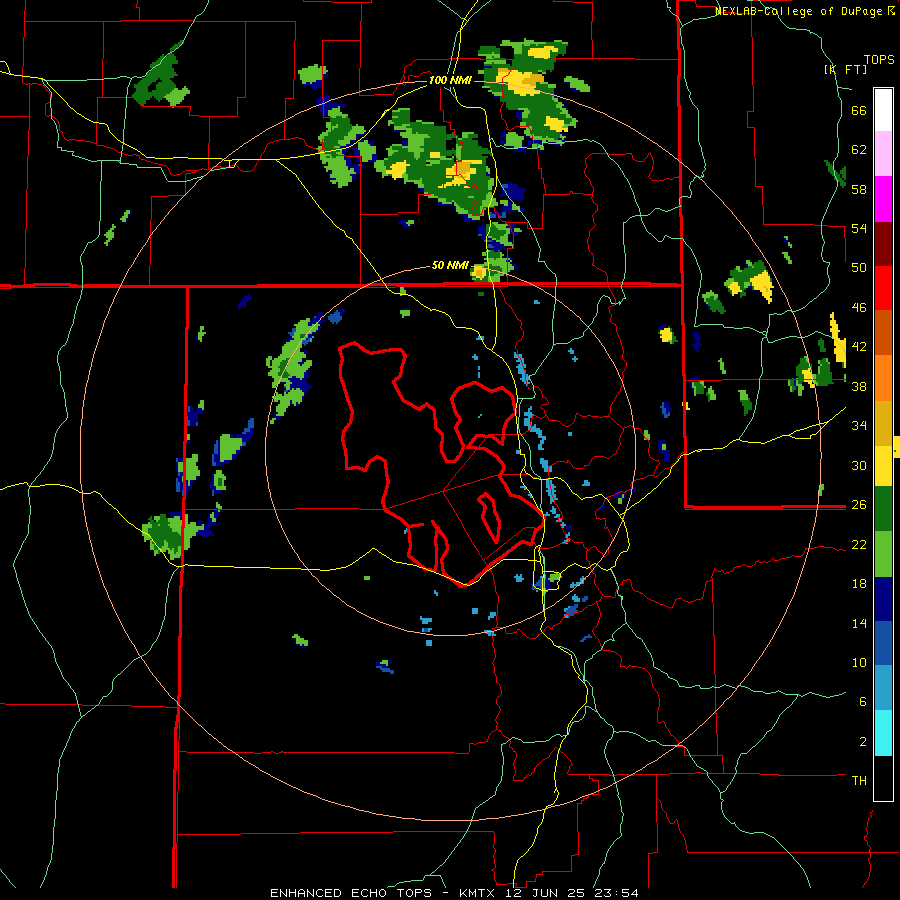900x900 pixels.
Task: Click the 34 legend value
Action: pyautogui.click(x=859, y=426)
